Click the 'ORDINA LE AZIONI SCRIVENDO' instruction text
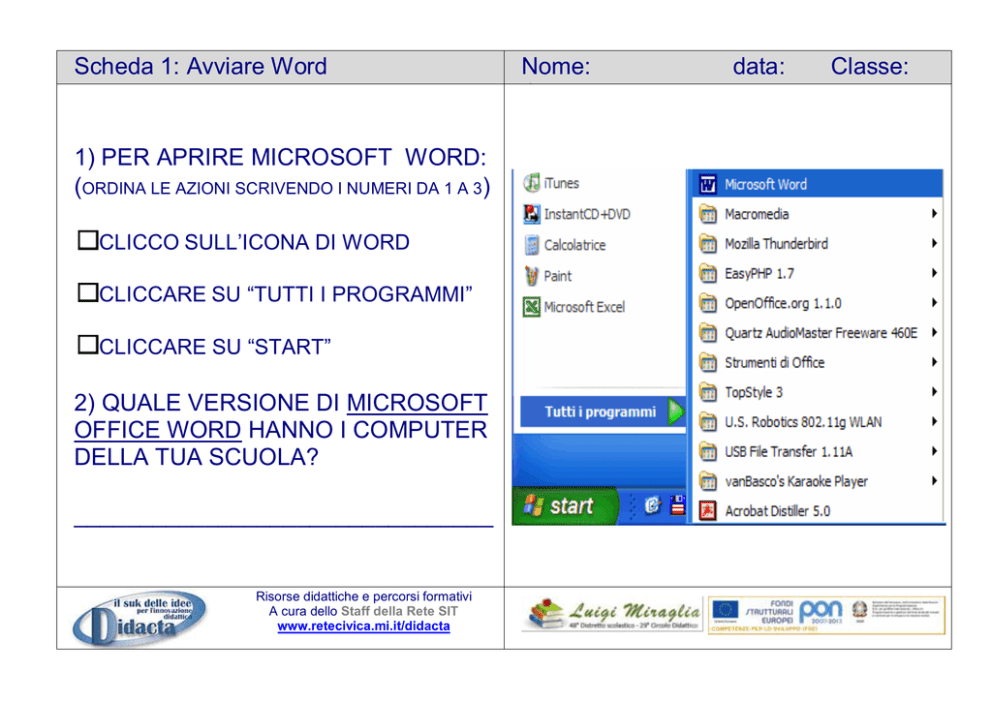Screen dimensions: 992x702 282,188
